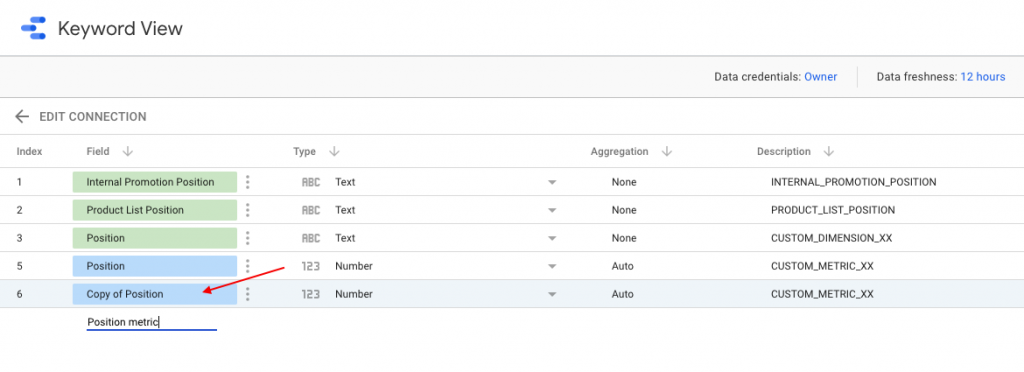
Task: Click None aggregation for Internal Promotion Position
Action: coord(624,182)
